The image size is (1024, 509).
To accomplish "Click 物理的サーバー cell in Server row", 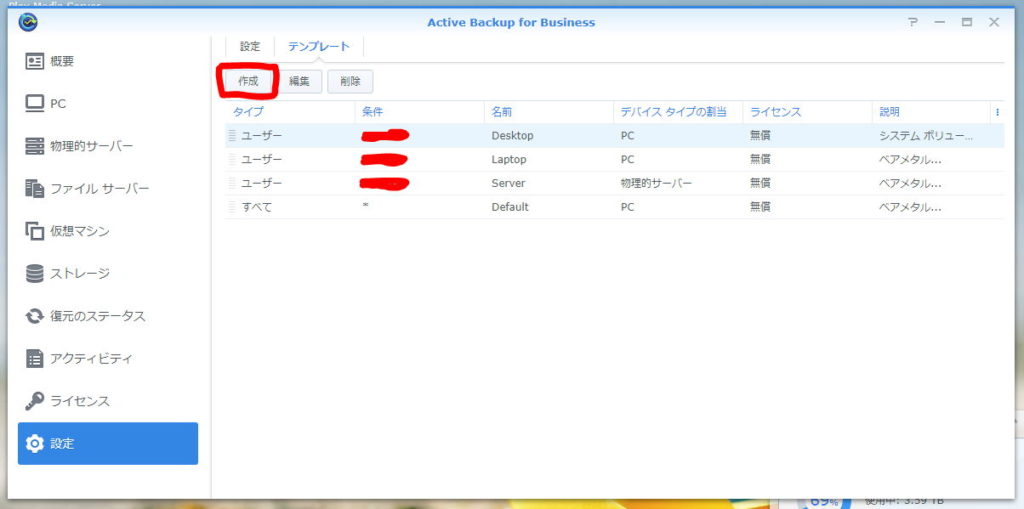I will click(x=656, y=184).
